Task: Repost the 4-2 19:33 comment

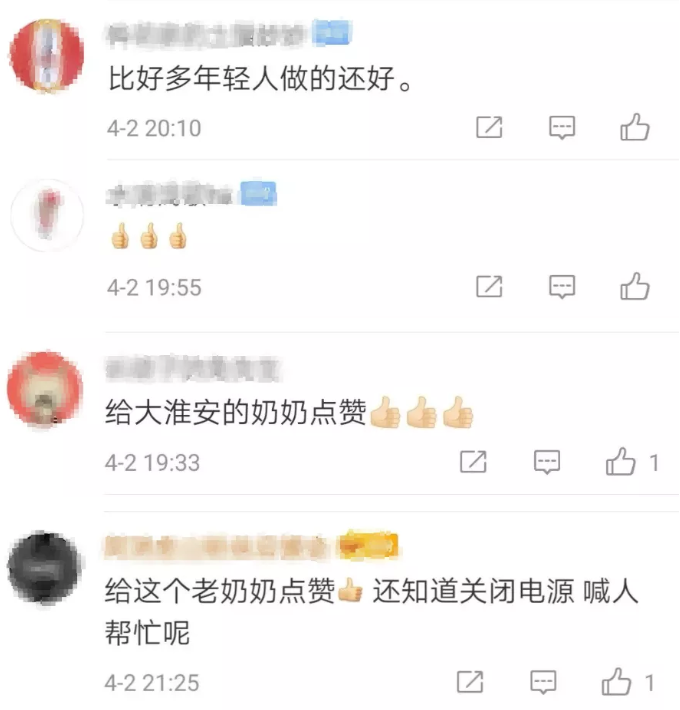Action: tap(473, 462)
